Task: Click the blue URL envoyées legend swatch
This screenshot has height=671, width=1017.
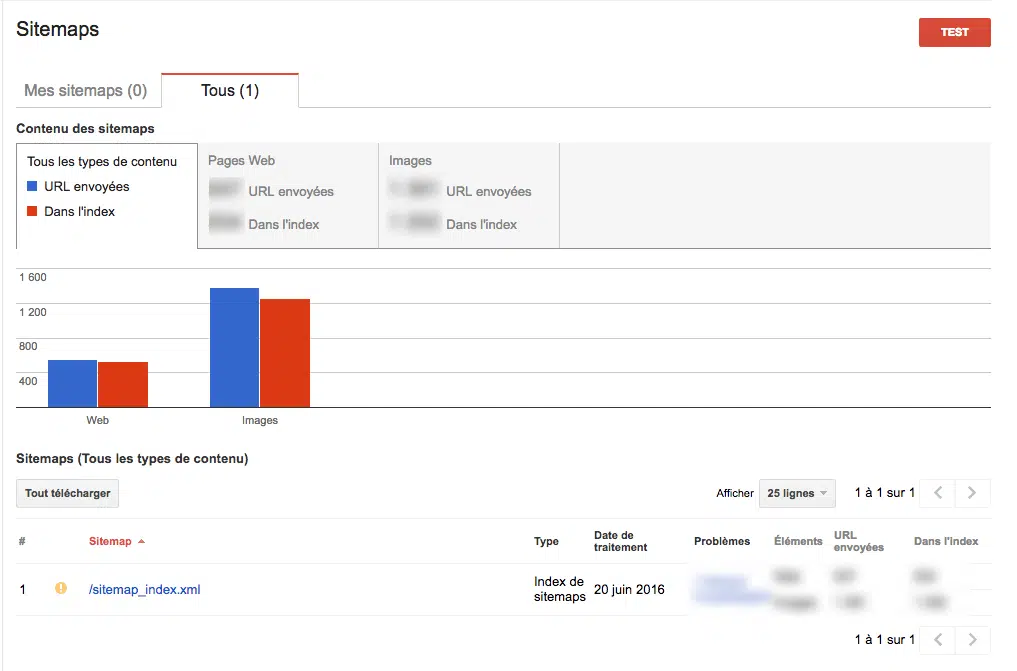Action: click(x=33, y=186)
